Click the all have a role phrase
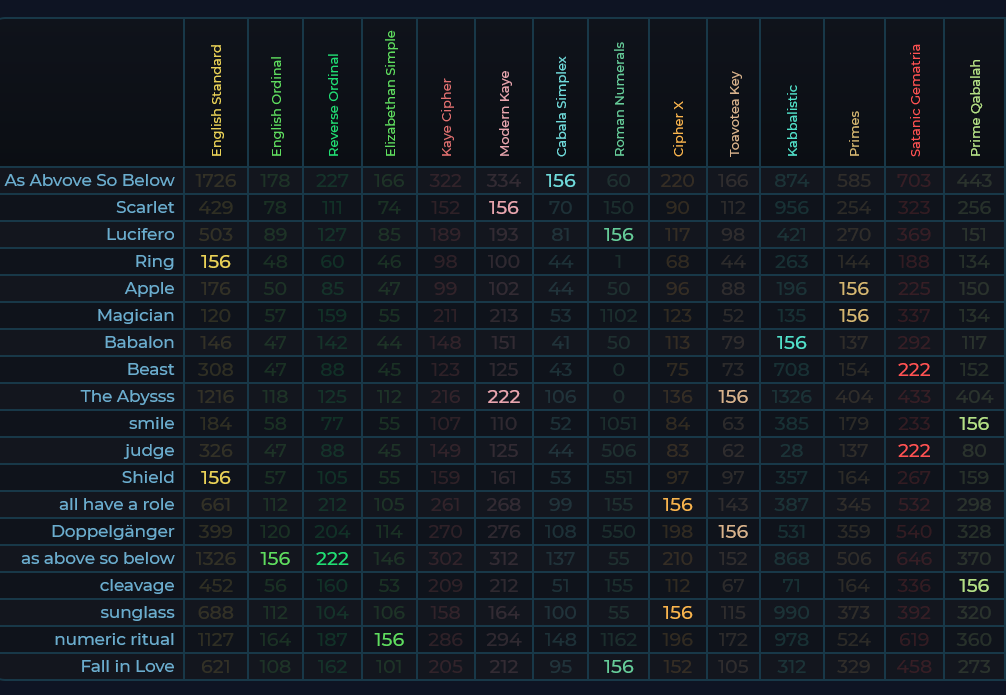Viewport: 1006px width, 695px height. [x=116, y=504]
